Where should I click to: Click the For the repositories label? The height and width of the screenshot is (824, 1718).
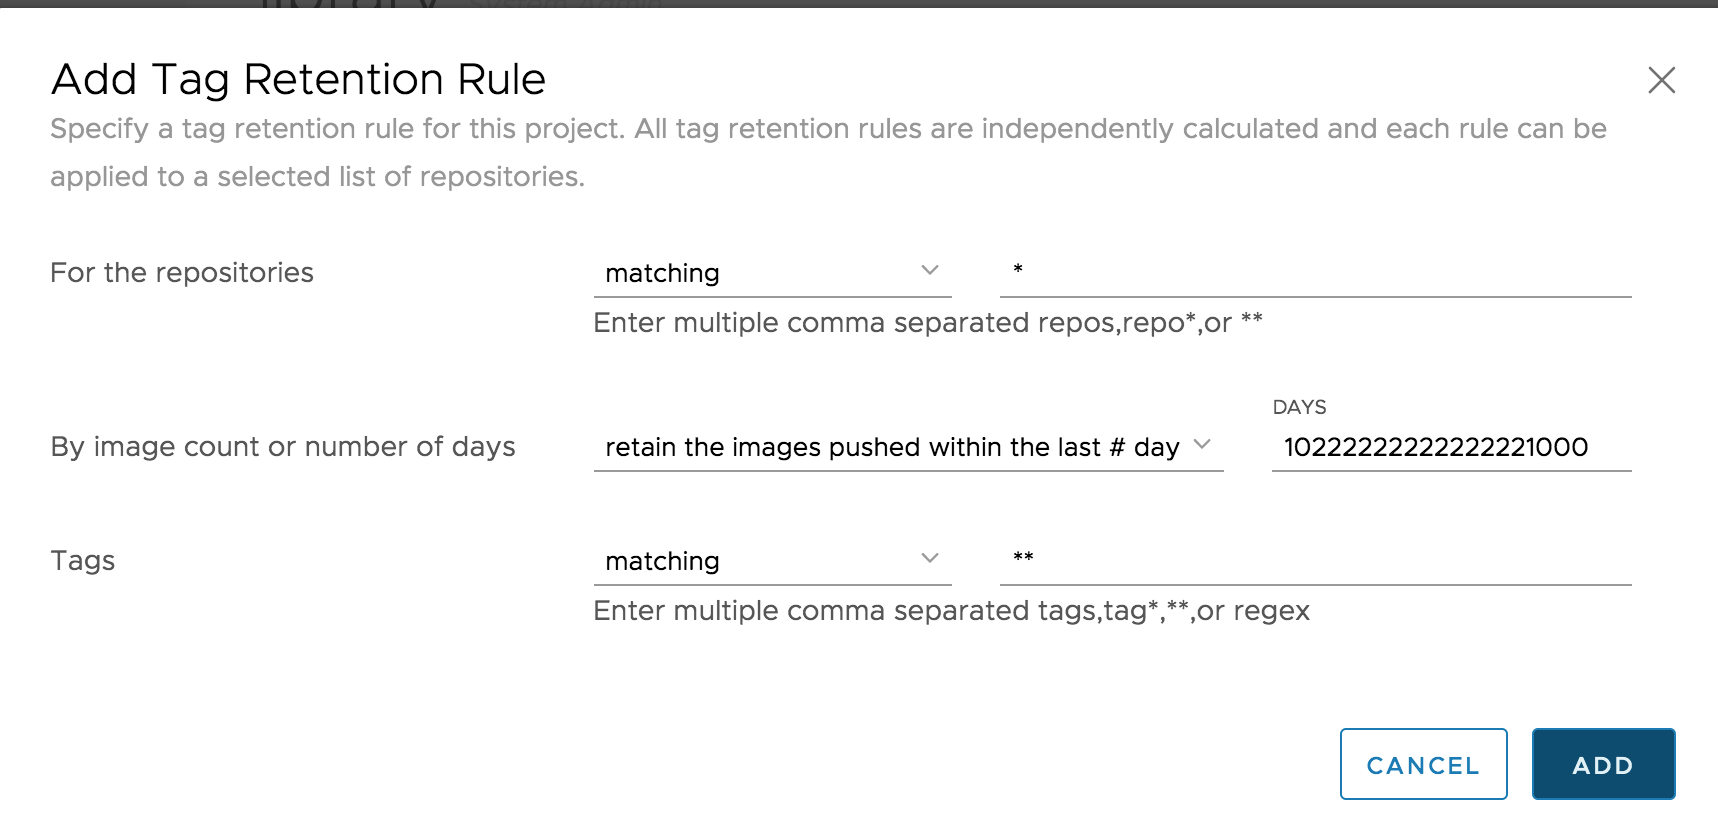[182, 272]
